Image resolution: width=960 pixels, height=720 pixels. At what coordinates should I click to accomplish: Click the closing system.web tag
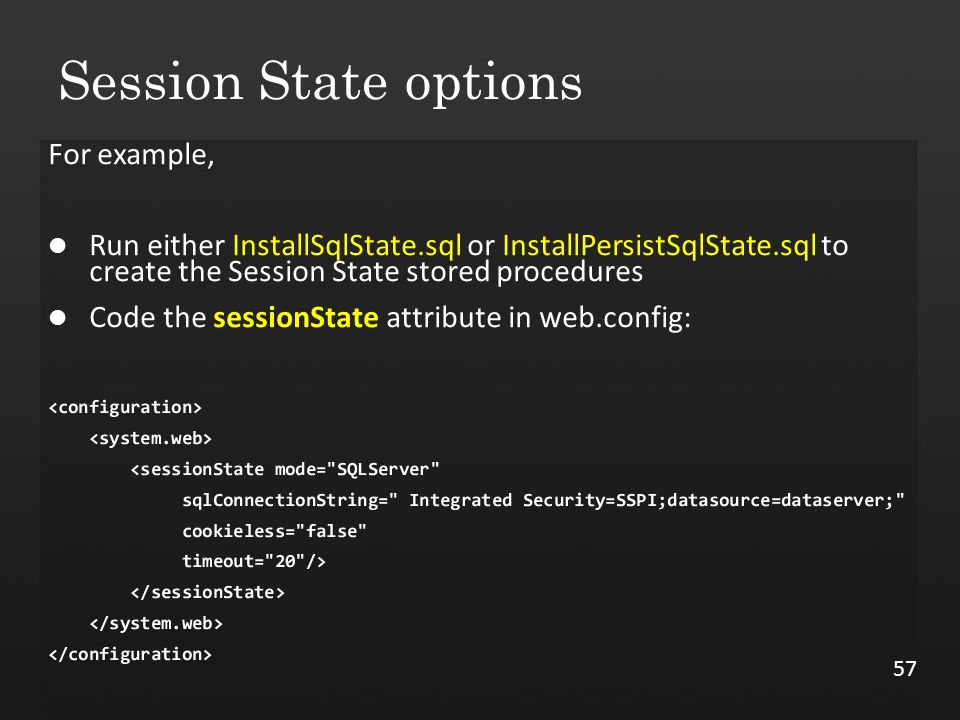pos(156,623)
